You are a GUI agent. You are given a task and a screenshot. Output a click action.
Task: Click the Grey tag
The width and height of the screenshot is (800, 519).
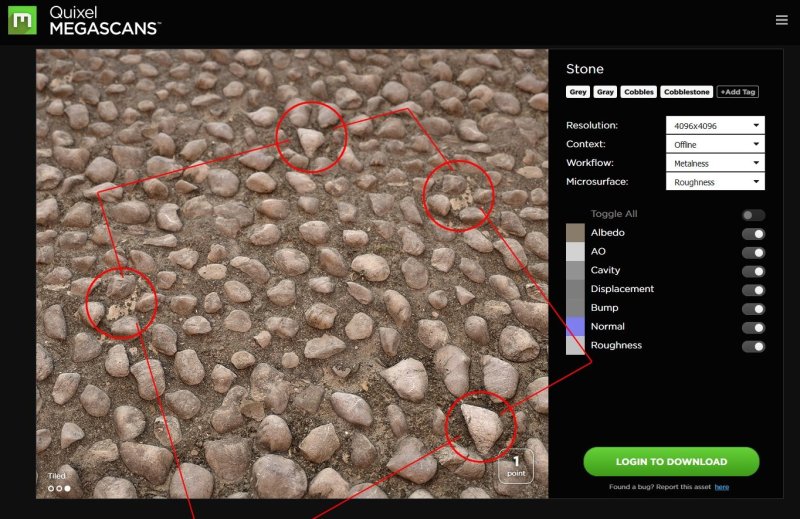tap(578, 92)
